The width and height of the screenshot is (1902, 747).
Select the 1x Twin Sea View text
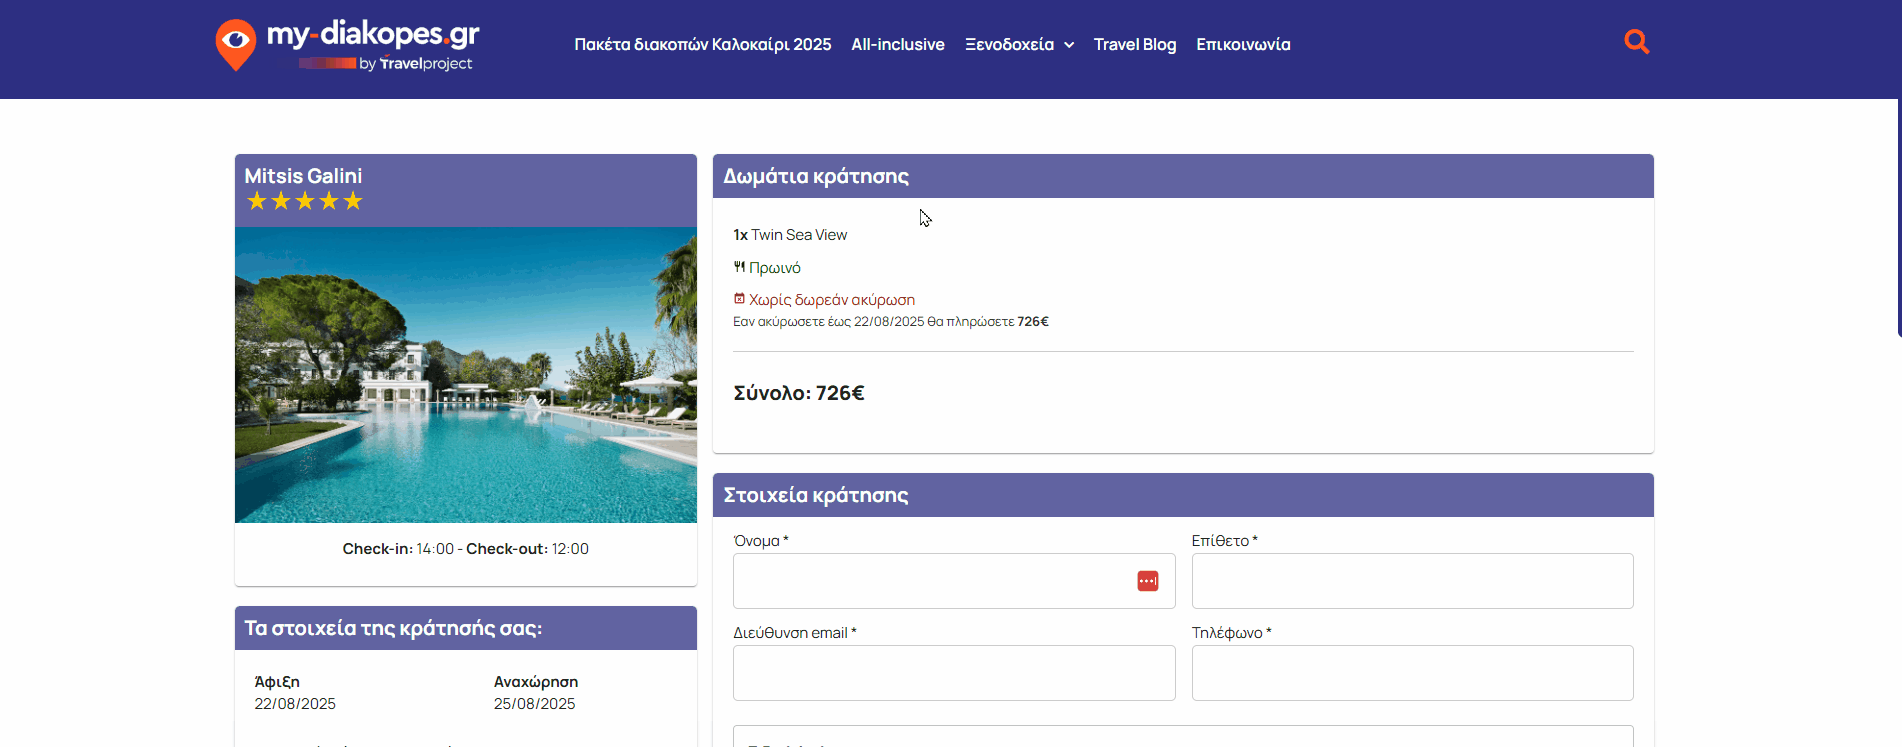(790, 235)
